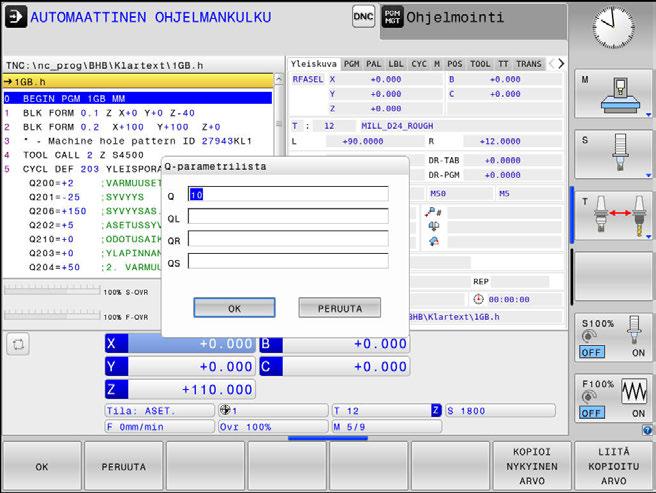Expand the M panel dropdown arrow
This screenshot has height=493, width=656.
click(648, 115)
